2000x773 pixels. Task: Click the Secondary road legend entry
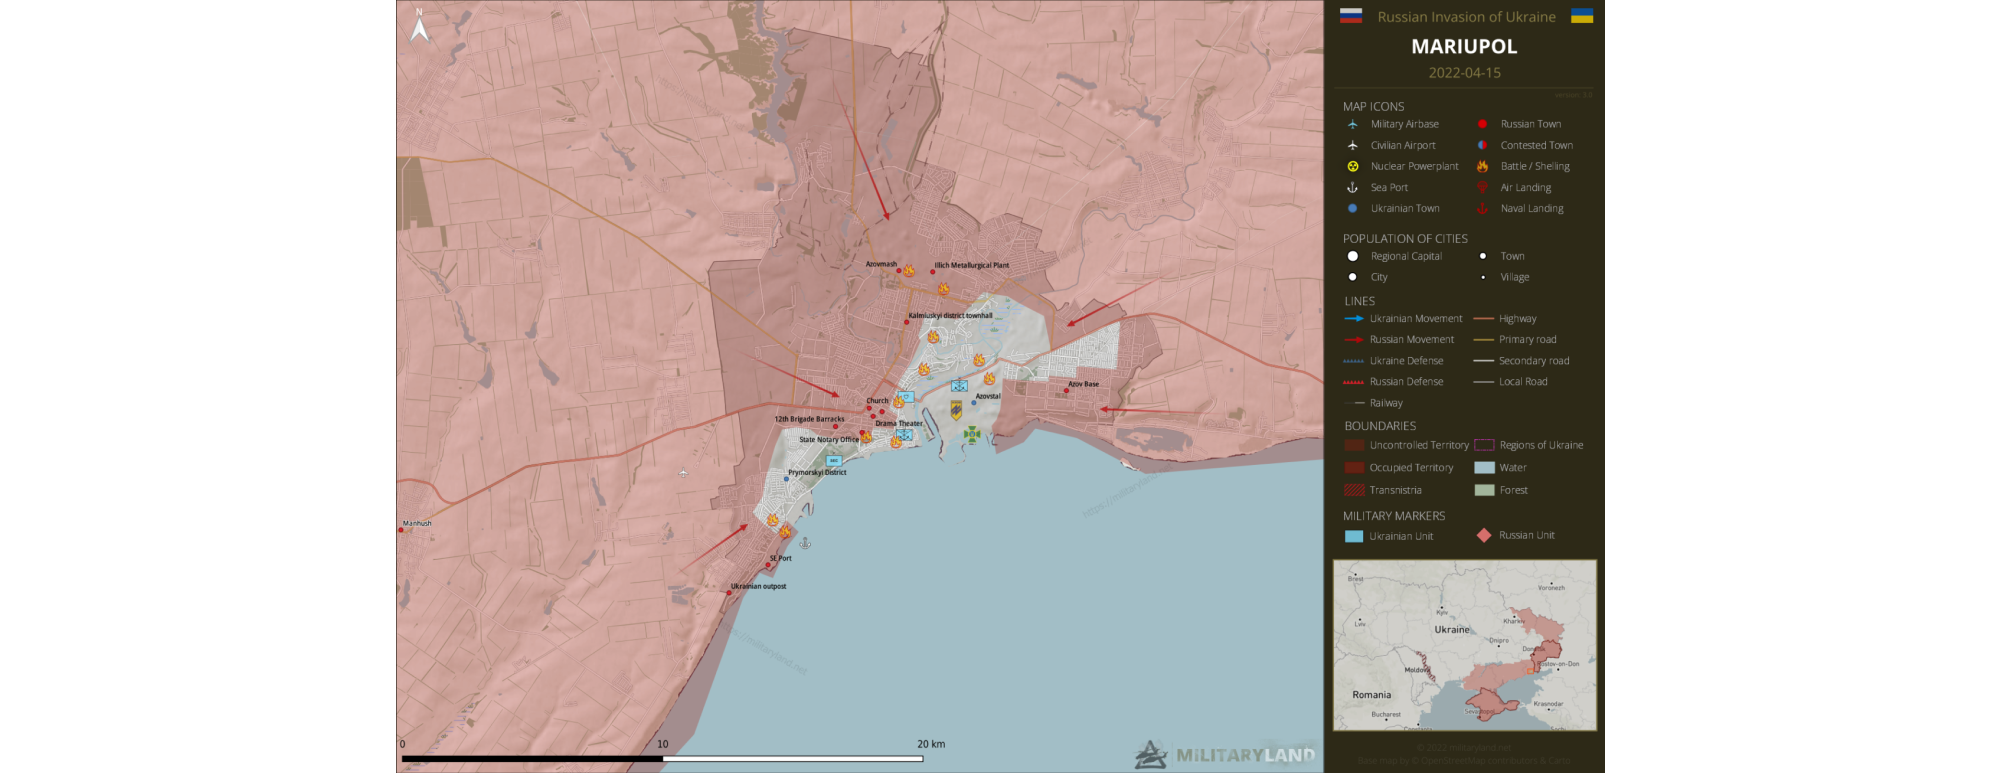[x=1521, y=360]
